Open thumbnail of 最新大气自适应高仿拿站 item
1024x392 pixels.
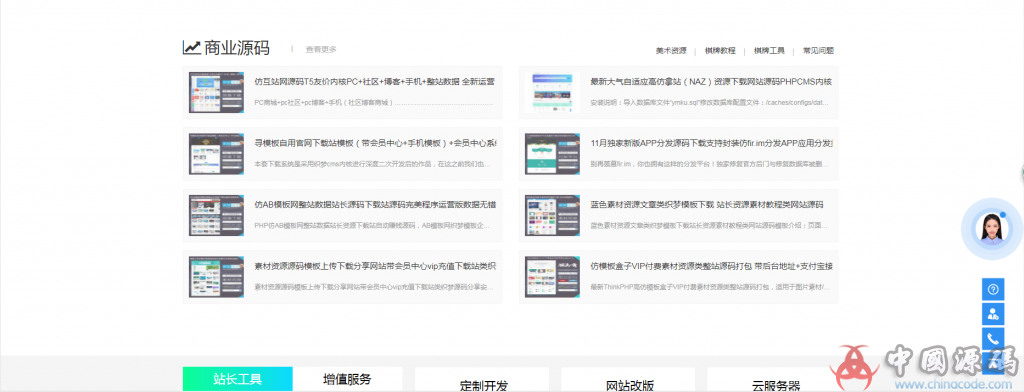click(552, 92)
